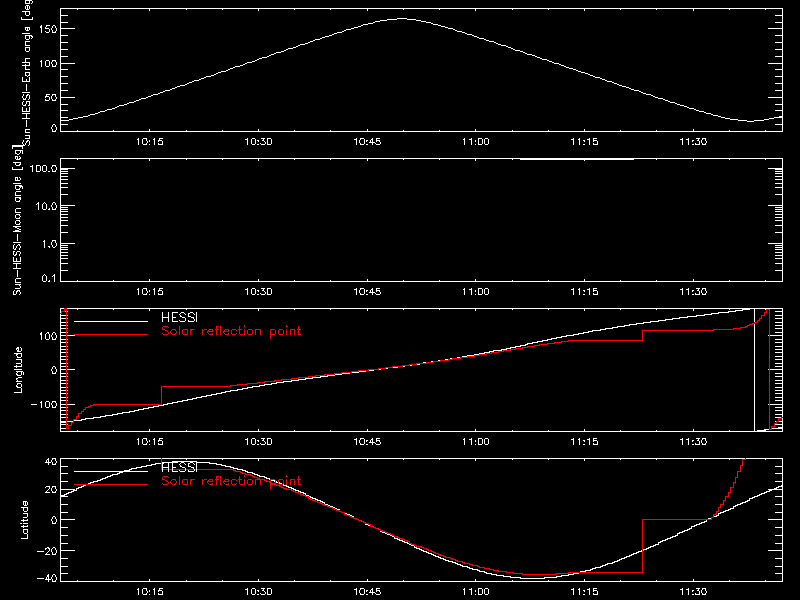Click the Longitude axis title
Viewport: 800px width, 600px height.
[18, 370]
